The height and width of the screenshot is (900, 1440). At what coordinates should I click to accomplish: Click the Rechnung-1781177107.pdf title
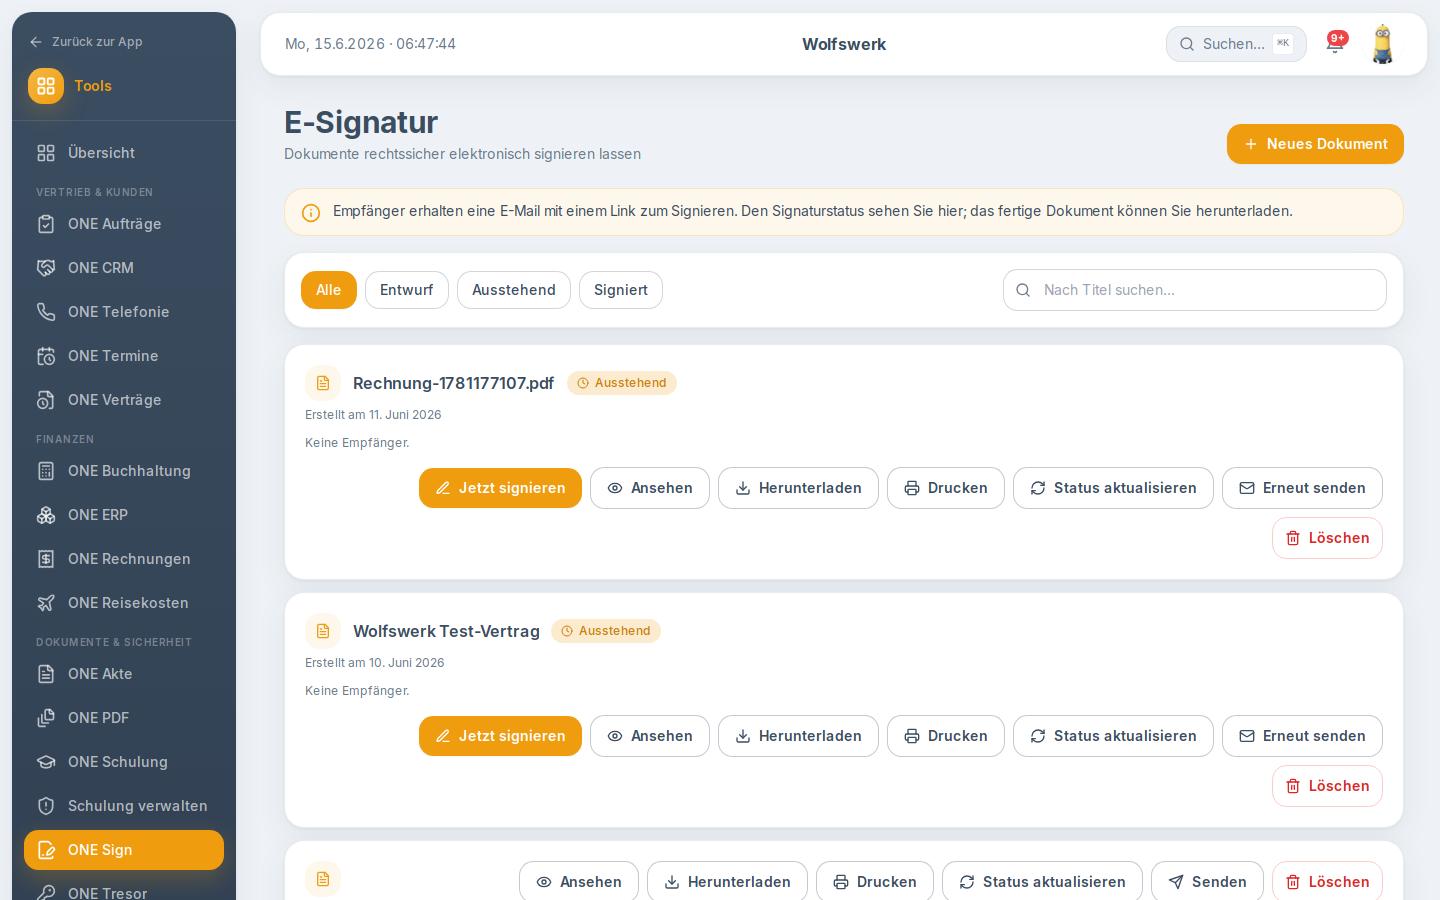point(453,383)
